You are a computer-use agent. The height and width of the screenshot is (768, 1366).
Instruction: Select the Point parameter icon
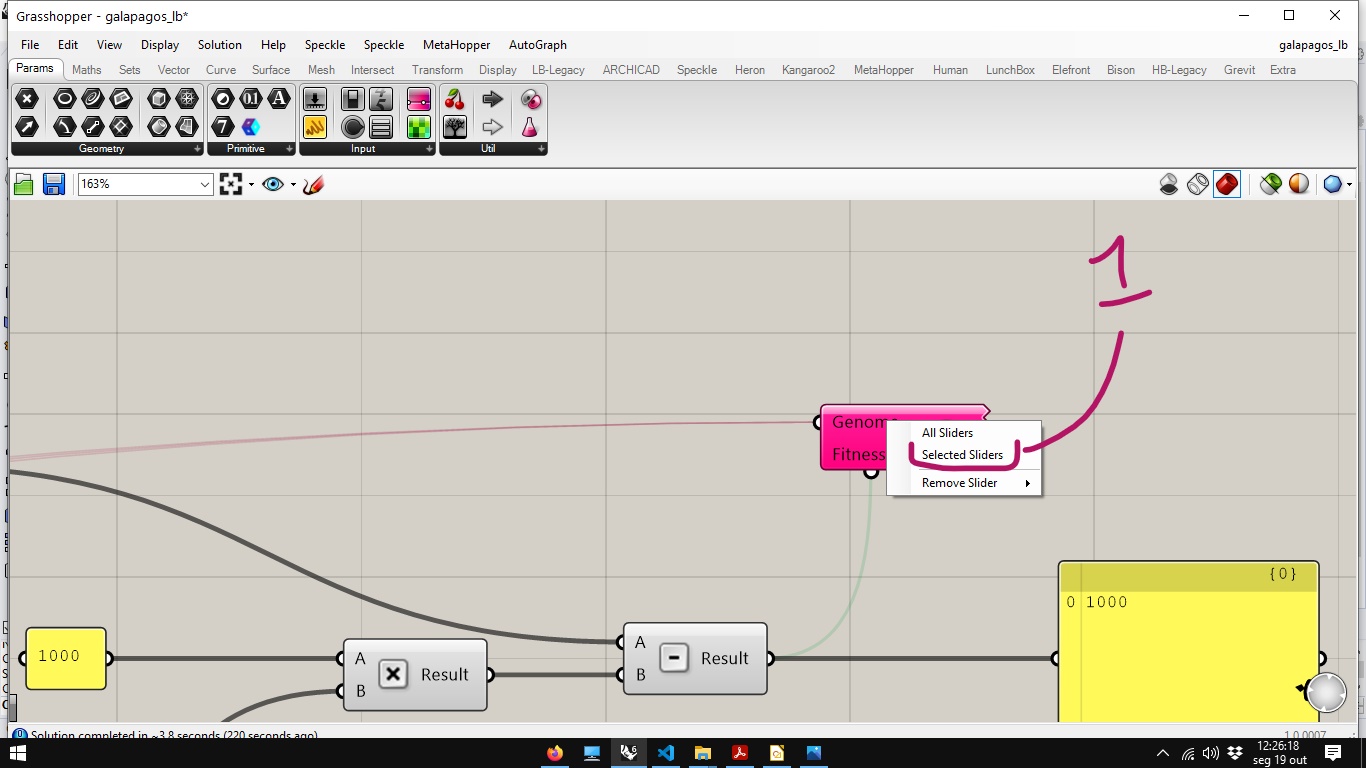point(27,98)
